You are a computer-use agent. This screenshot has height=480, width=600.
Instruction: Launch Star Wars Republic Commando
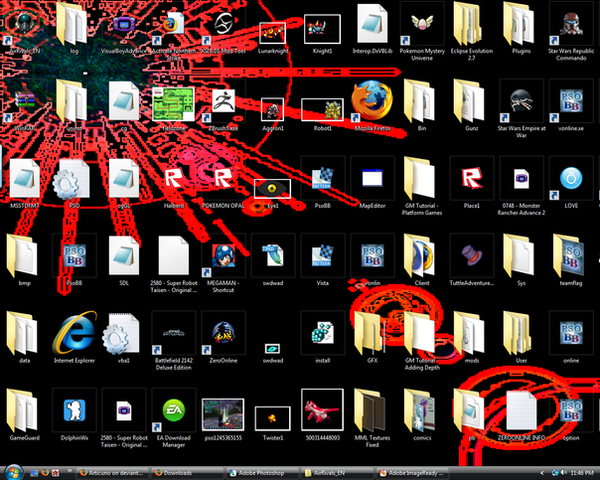coord(571,24)
